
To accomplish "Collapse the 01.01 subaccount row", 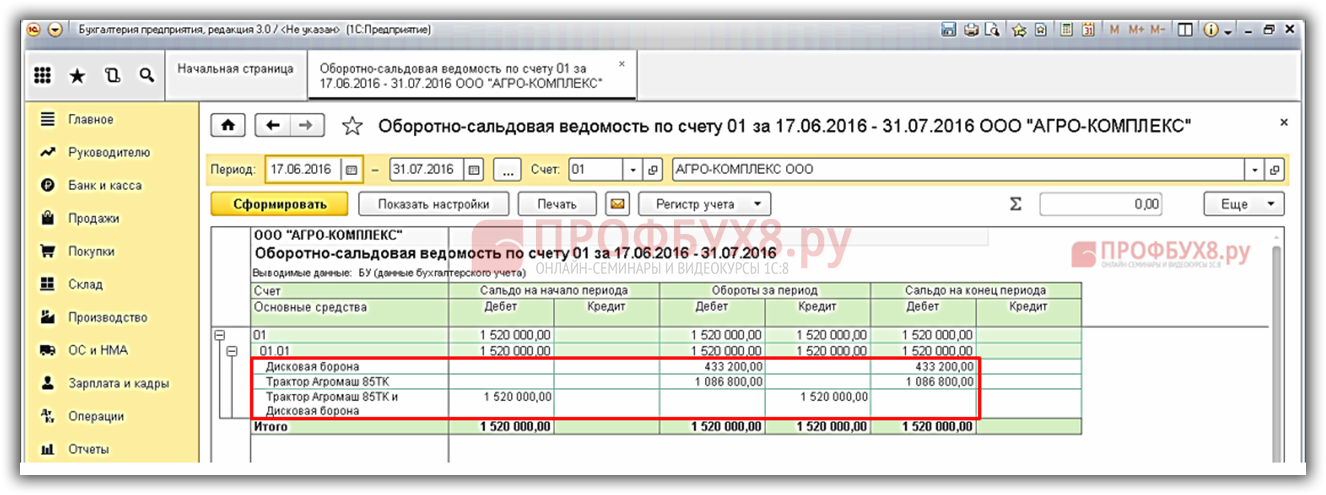I will 233,351.
